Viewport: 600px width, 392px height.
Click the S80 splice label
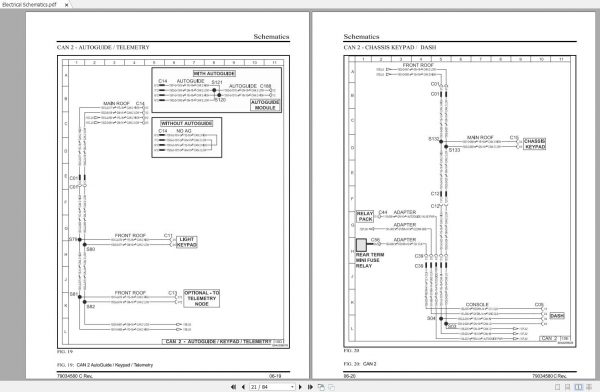point(91,249)
